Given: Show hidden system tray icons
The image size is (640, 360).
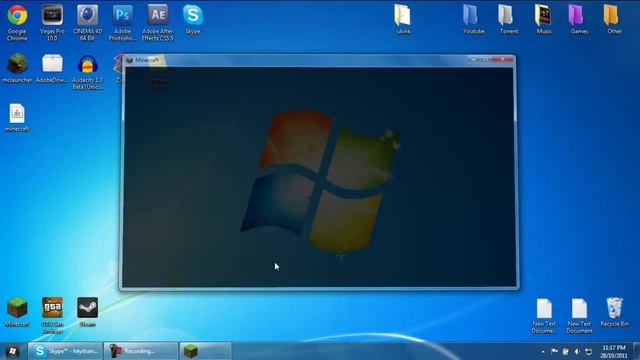Looking at the screenshot, I should point(543,351).
